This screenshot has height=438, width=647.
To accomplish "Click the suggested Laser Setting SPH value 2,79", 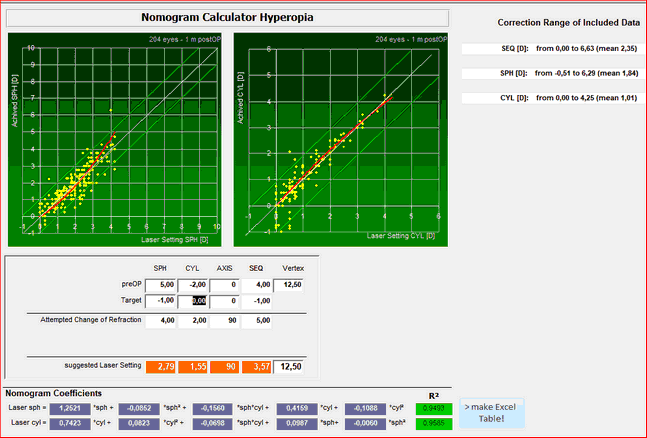I will (160, 367).
